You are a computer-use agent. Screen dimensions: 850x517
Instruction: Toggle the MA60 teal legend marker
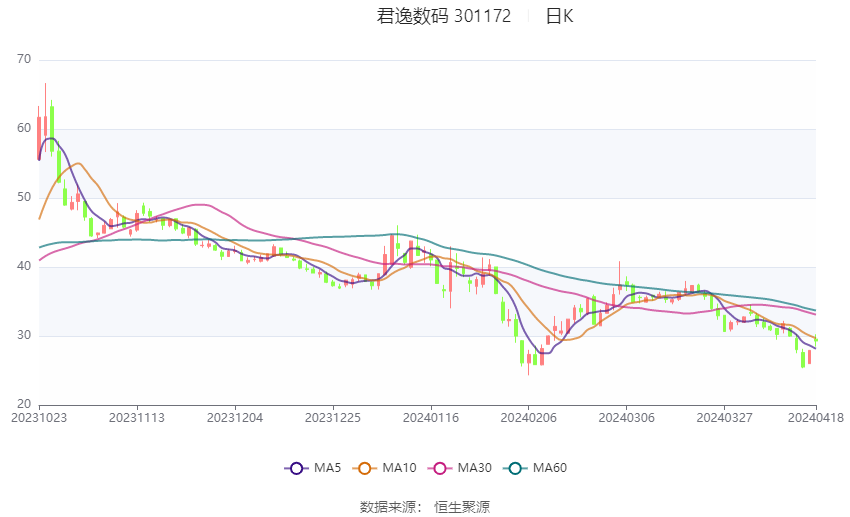515,468
